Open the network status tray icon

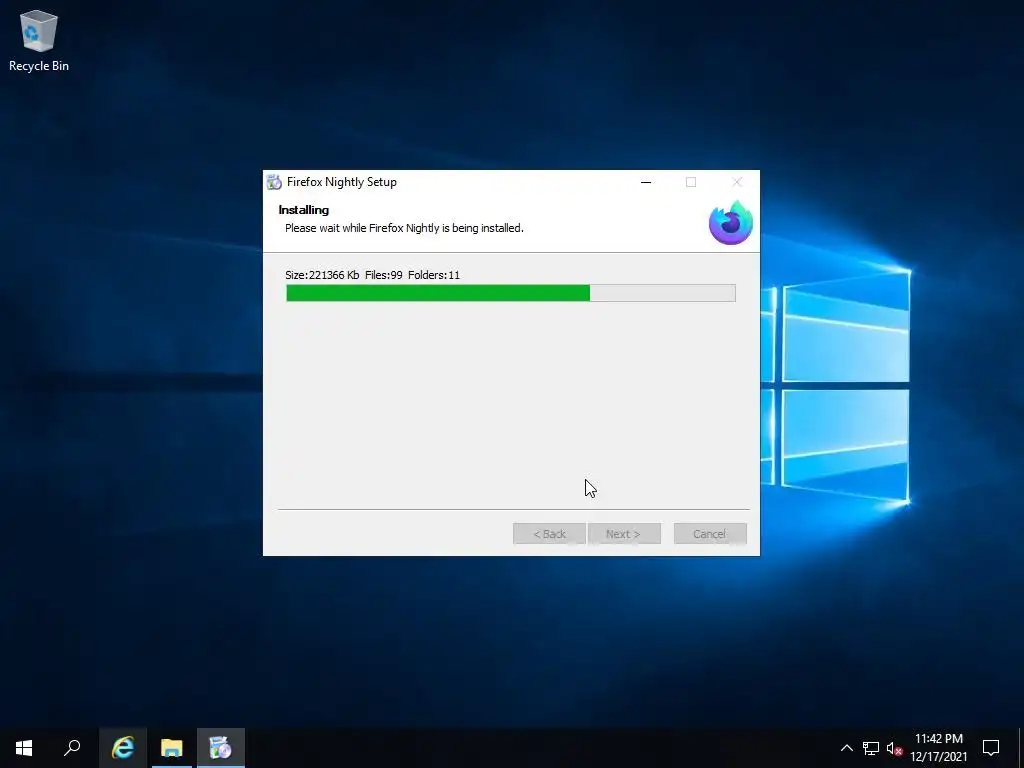(x=871, y=748)
